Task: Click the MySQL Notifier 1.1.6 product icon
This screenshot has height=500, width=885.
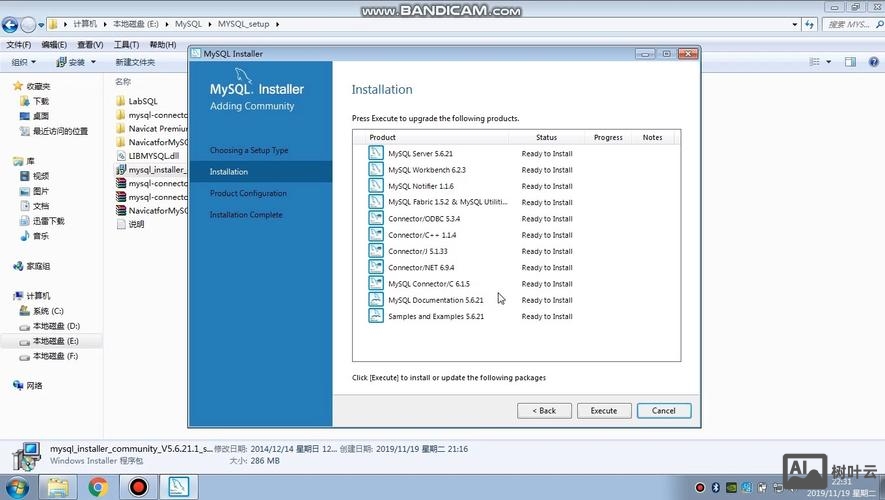Action: click(x=375, y=186)
